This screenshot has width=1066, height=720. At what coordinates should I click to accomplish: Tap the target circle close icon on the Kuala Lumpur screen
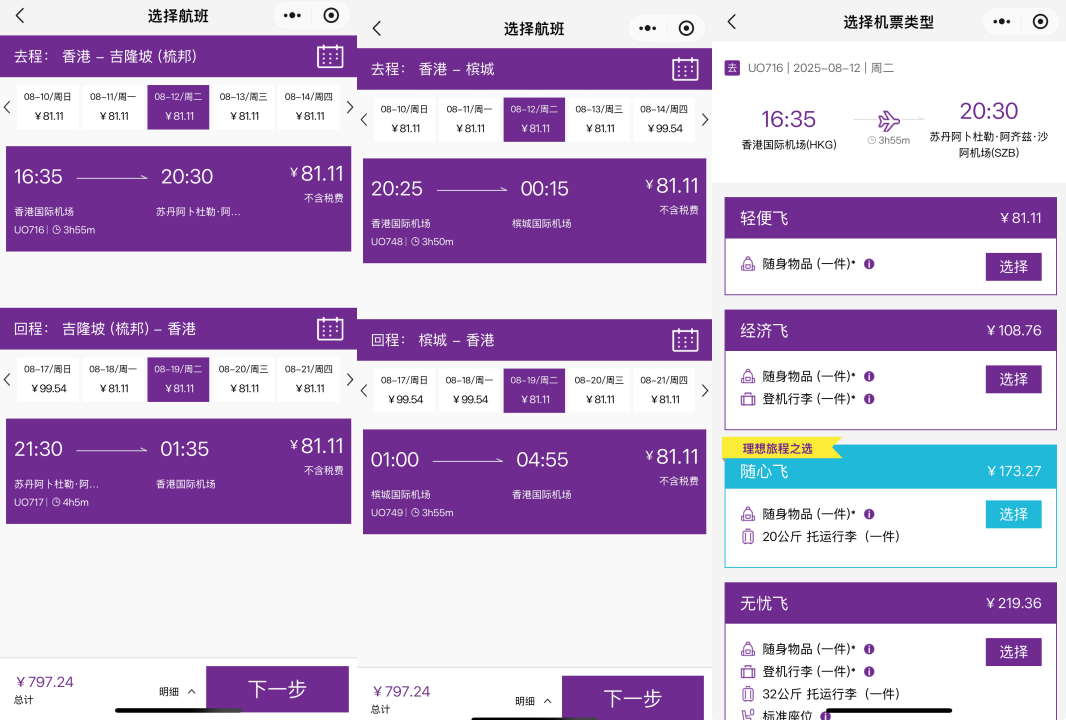click(331, 15)
